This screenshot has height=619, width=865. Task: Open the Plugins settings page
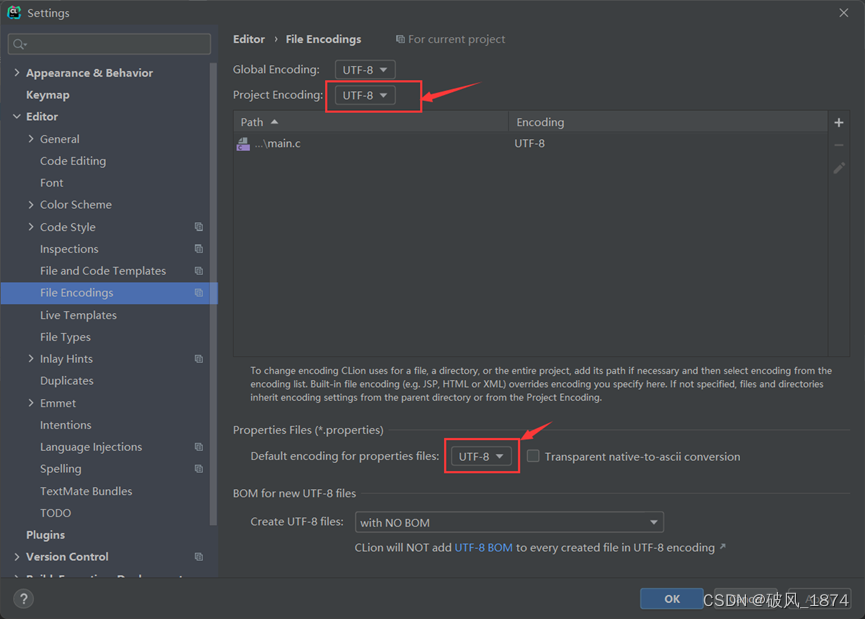(x=45, y=535)
